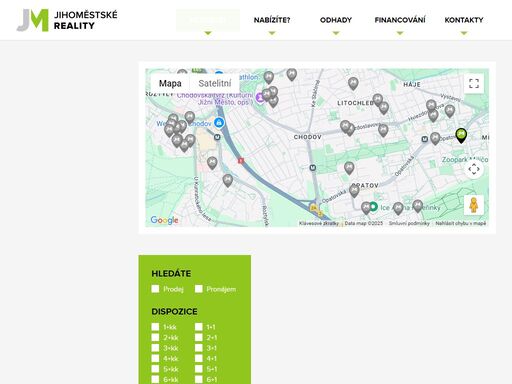512x384 pixels.
Task: Toggle fullscreen view of the map
Action: [474, 83]
